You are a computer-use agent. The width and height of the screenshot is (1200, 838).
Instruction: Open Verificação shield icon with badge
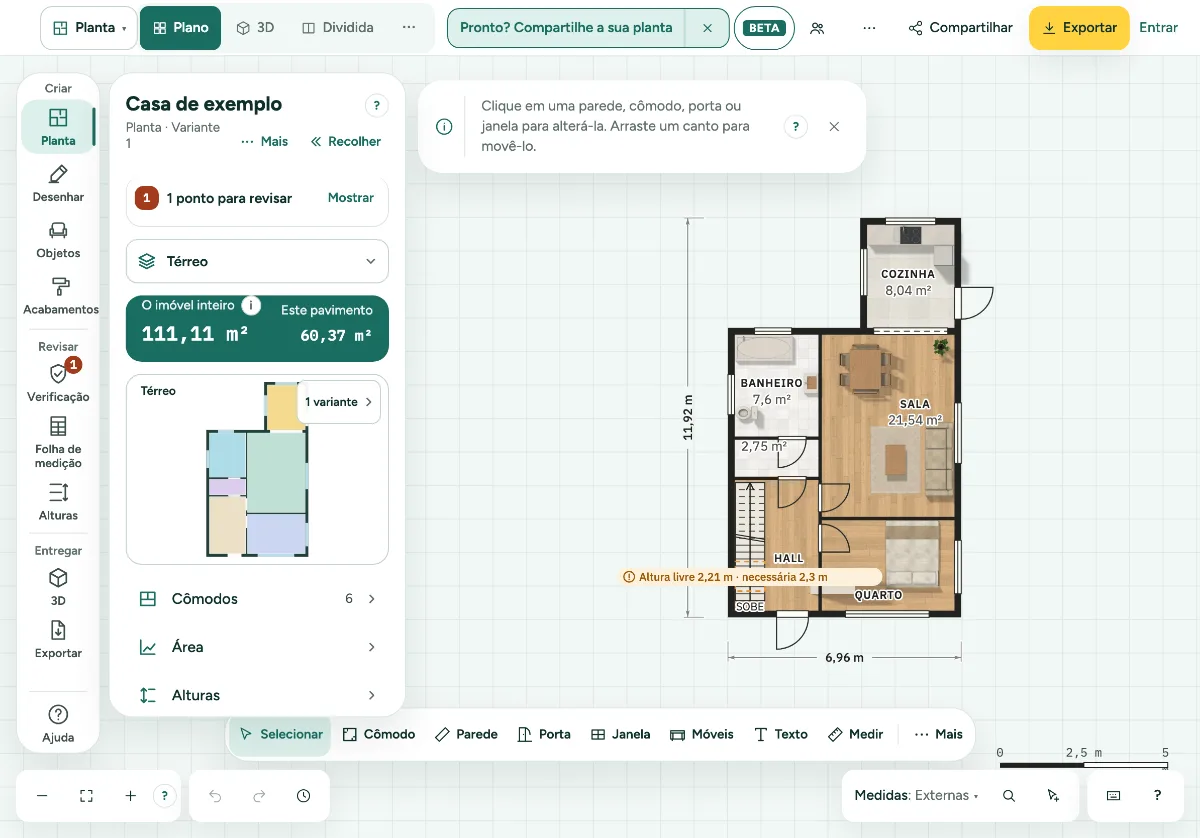[x=60, y=372]
